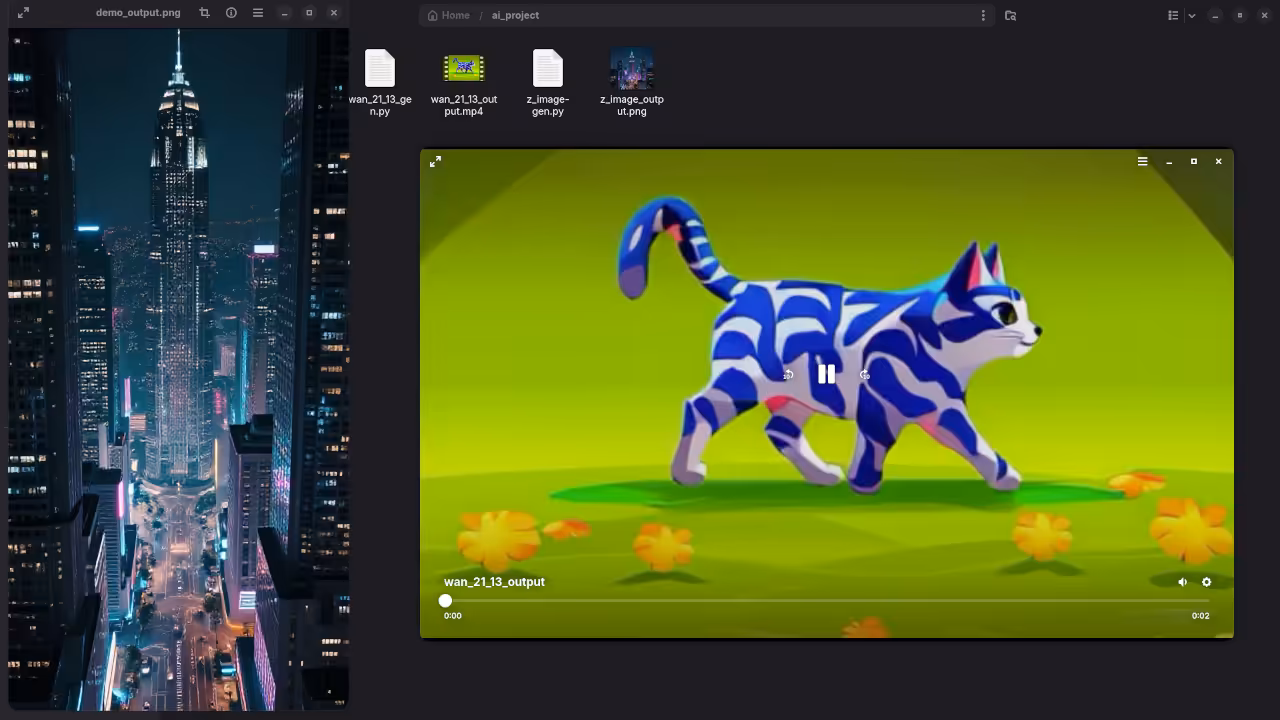1280x720 pixels.
Task: Select the z_image_output.png thumbnail
Action: [x=631, y=70]
